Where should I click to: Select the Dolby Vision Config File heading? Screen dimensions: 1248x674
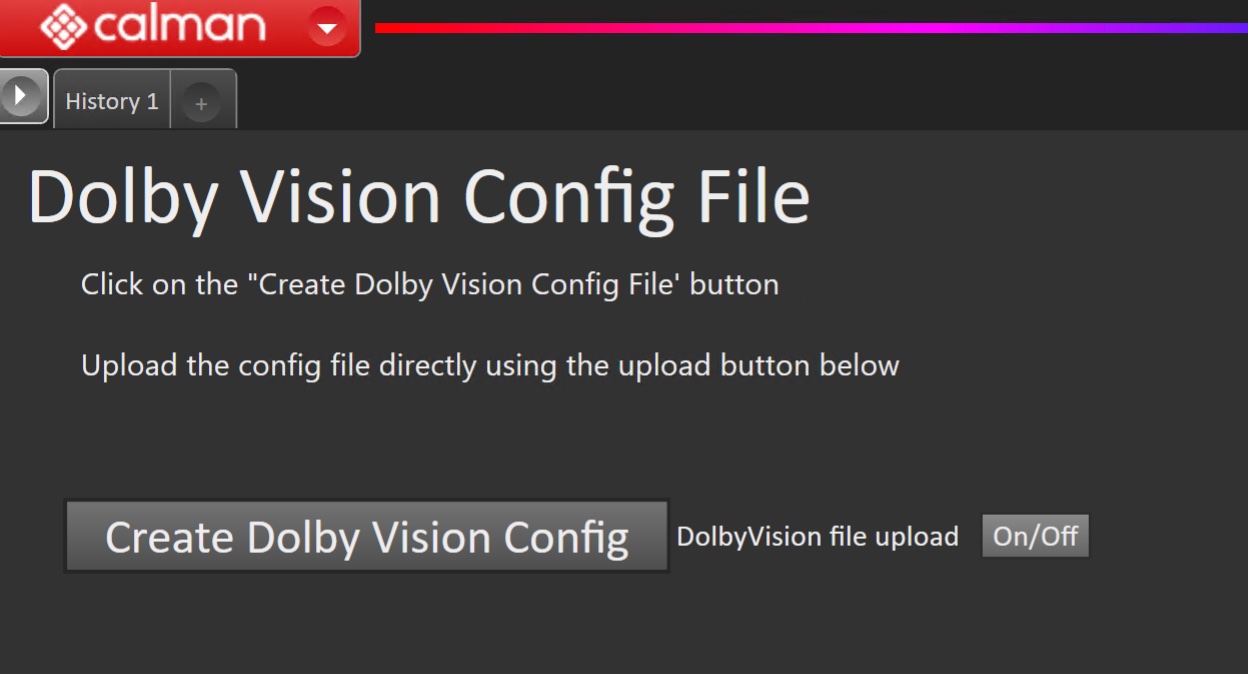418,198
